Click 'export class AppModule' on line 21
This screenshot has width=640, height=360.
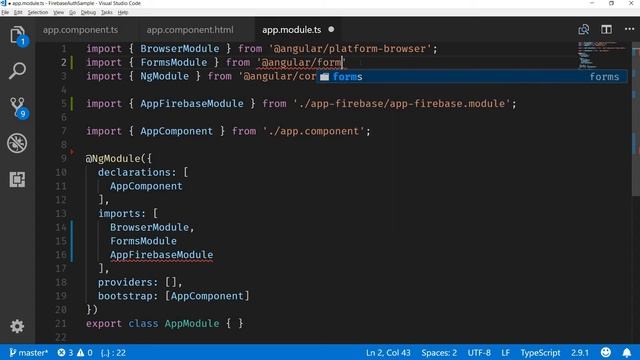(152, 323)
